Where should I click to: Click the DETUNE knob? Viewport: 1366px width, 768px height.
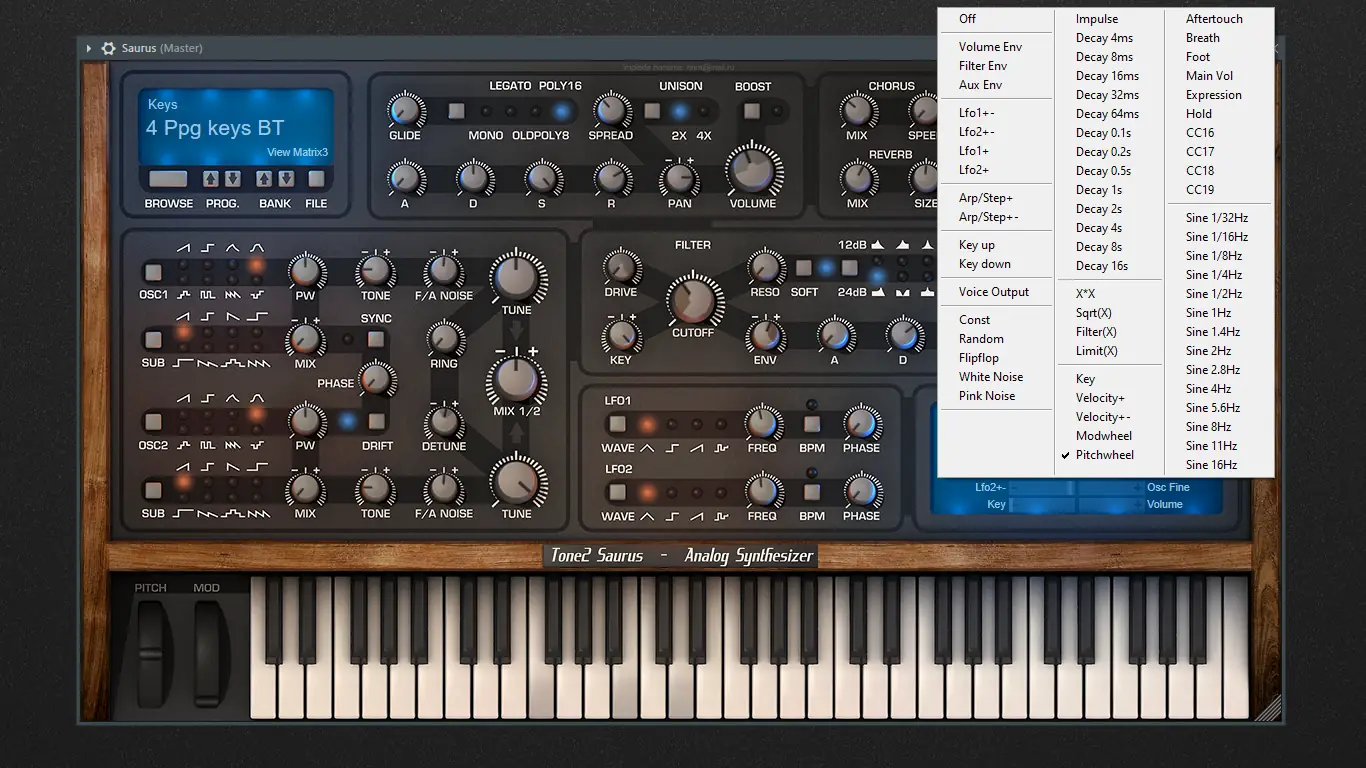click(x=444, y=422)
